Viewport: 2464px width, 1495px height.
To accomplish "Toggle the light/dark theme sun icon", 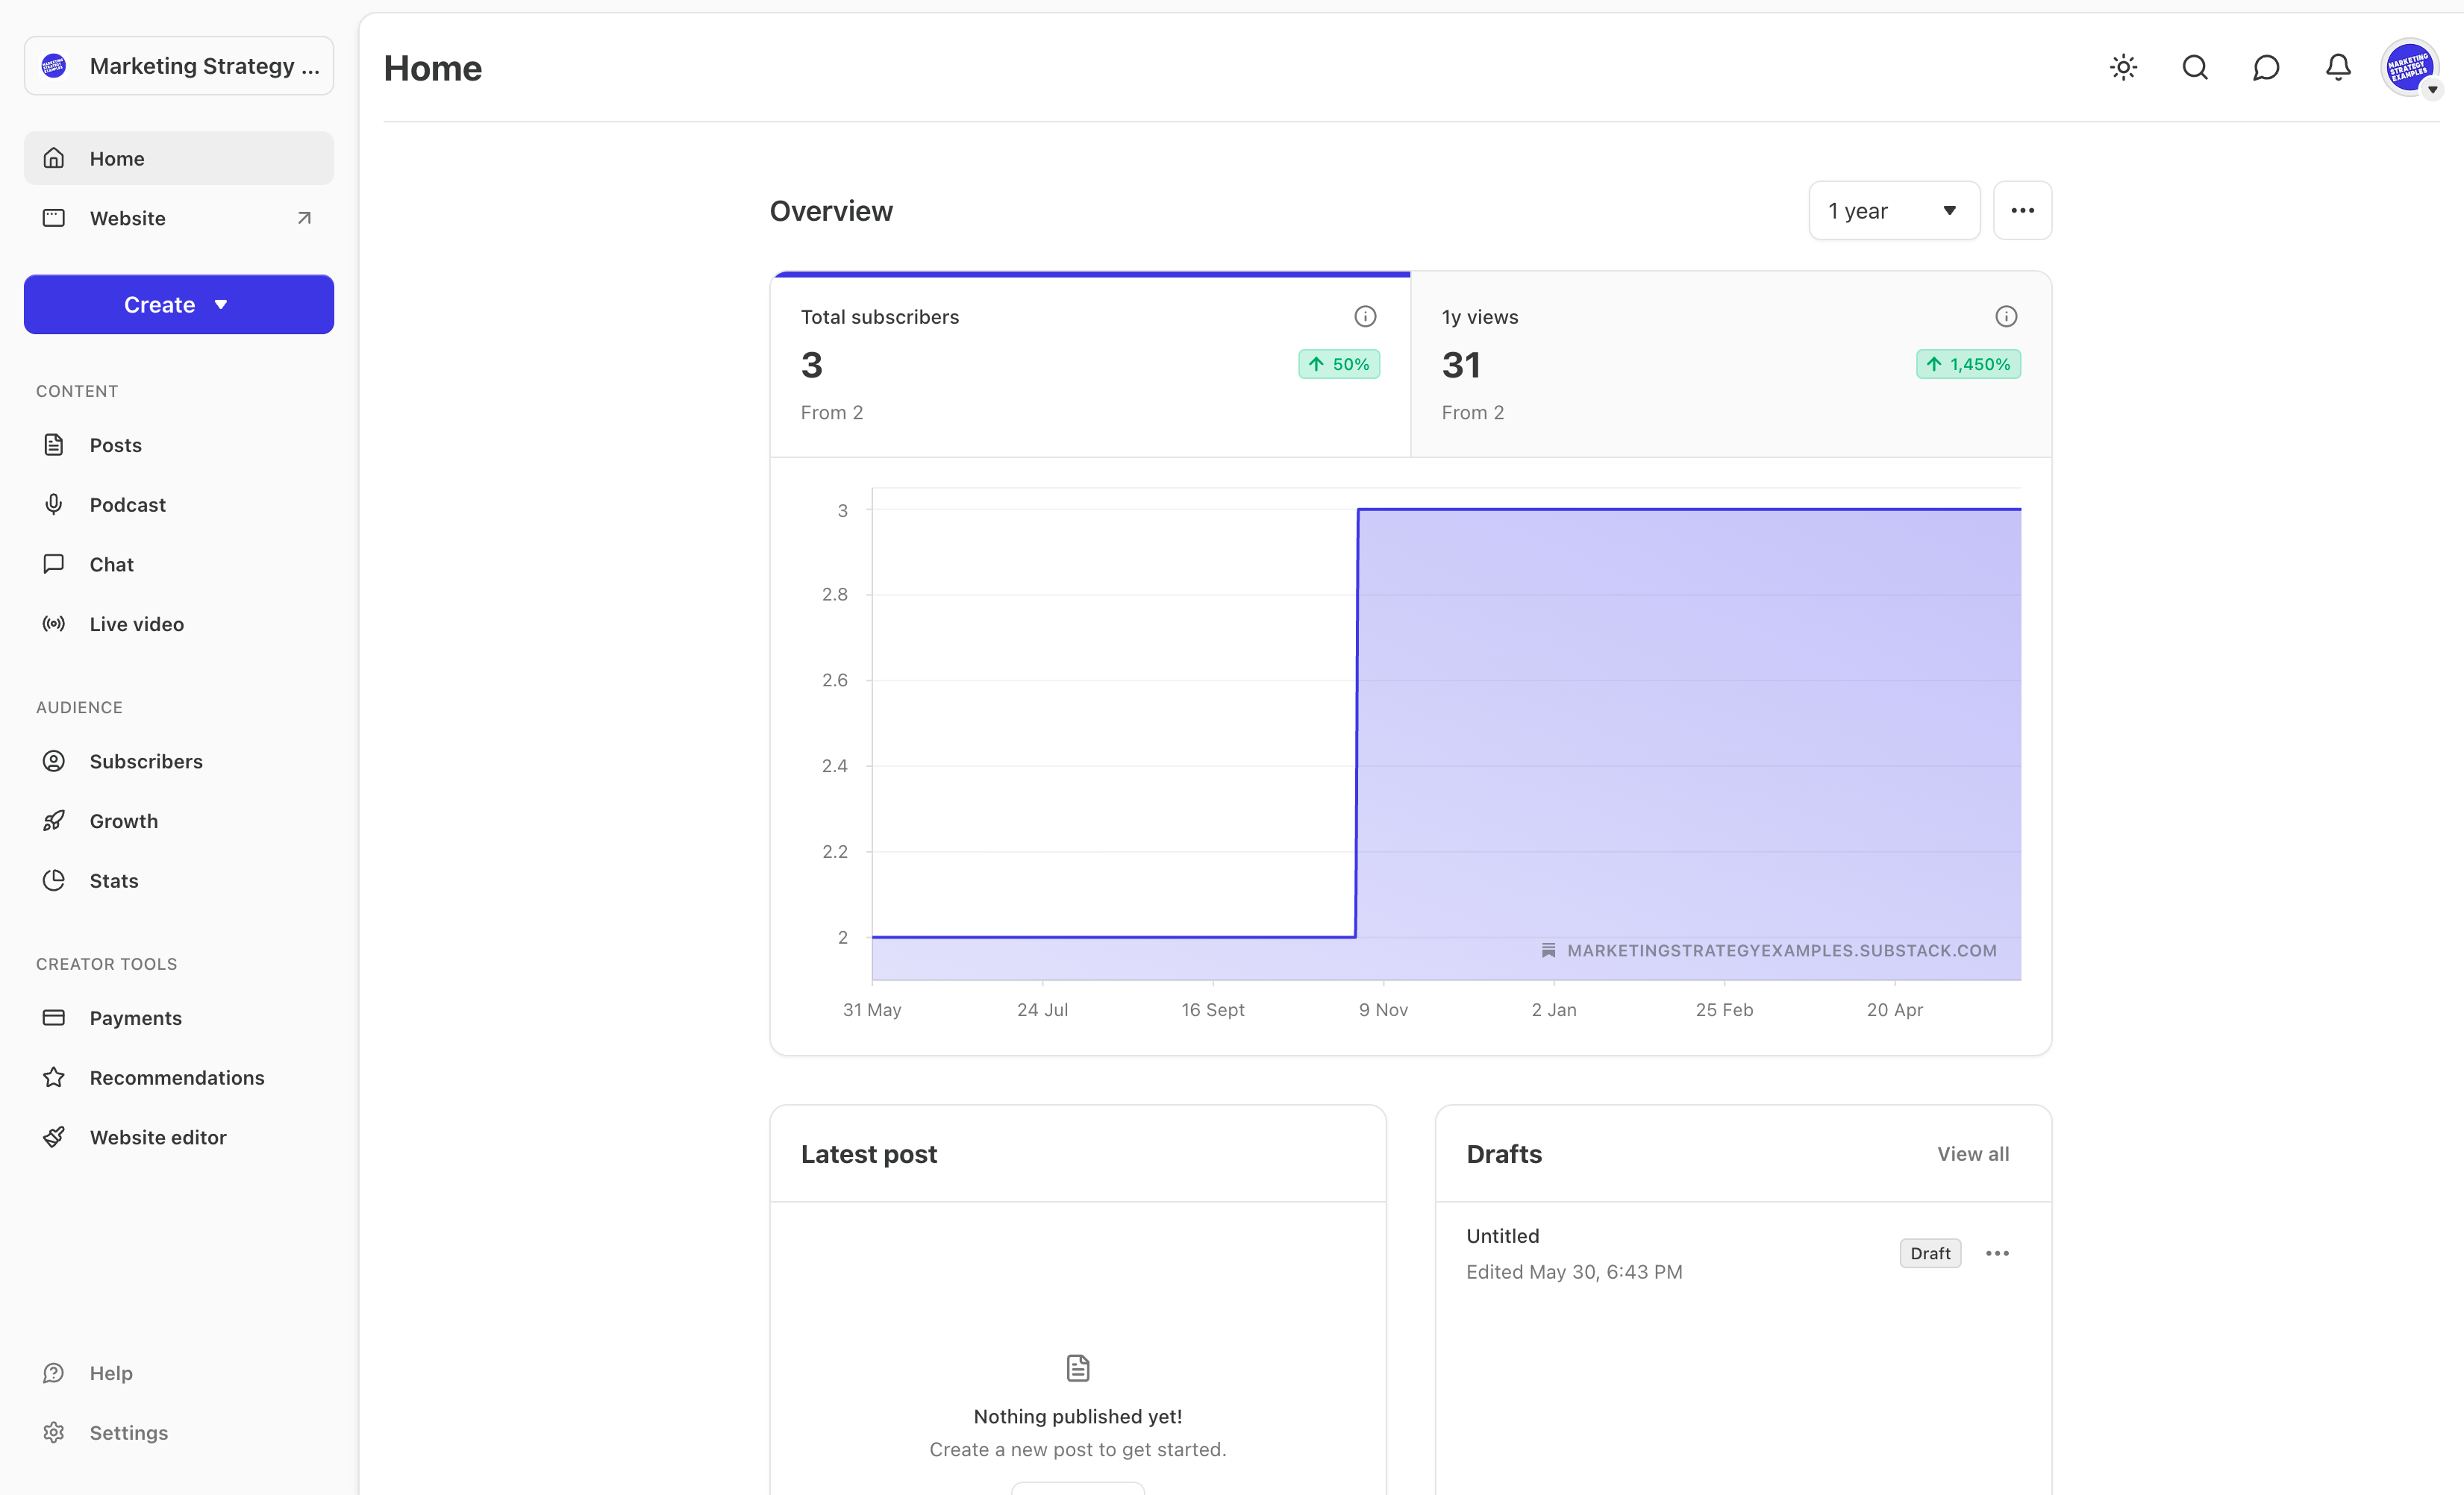I will click(x=2123, y=67).
